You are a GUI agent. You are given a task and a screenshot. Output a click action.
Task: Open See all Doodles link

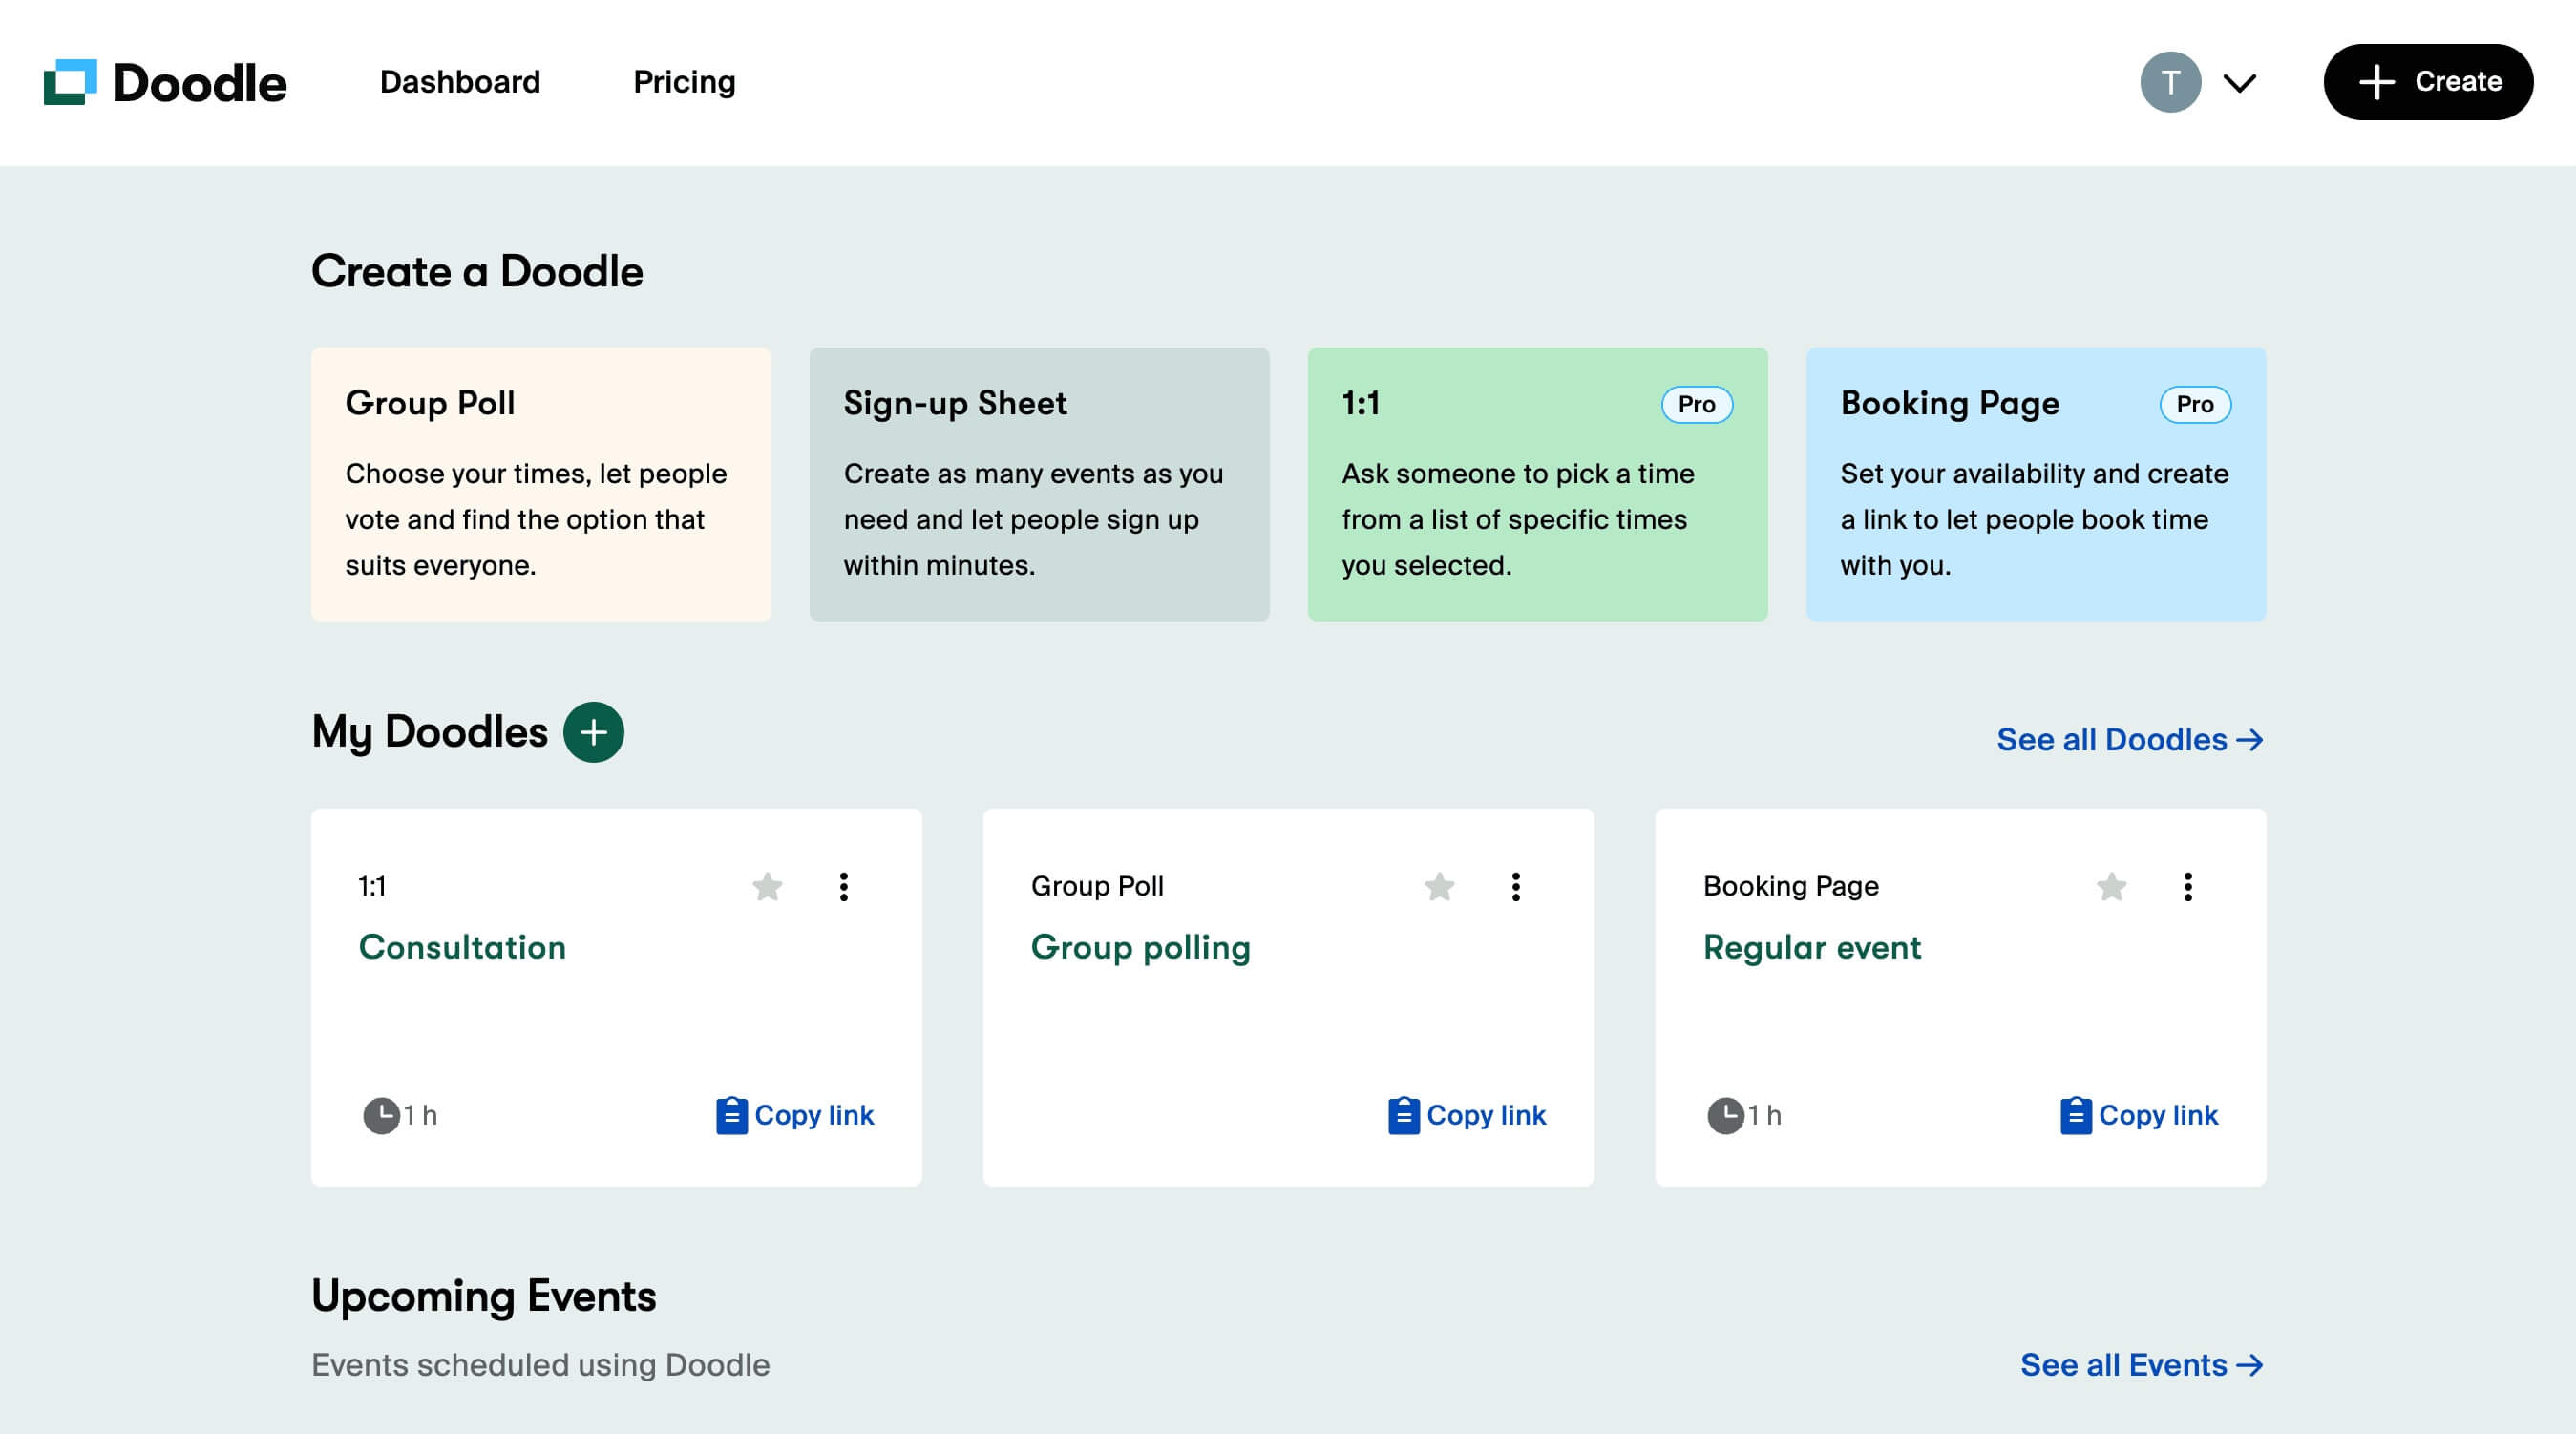[x=2130, y=739]
